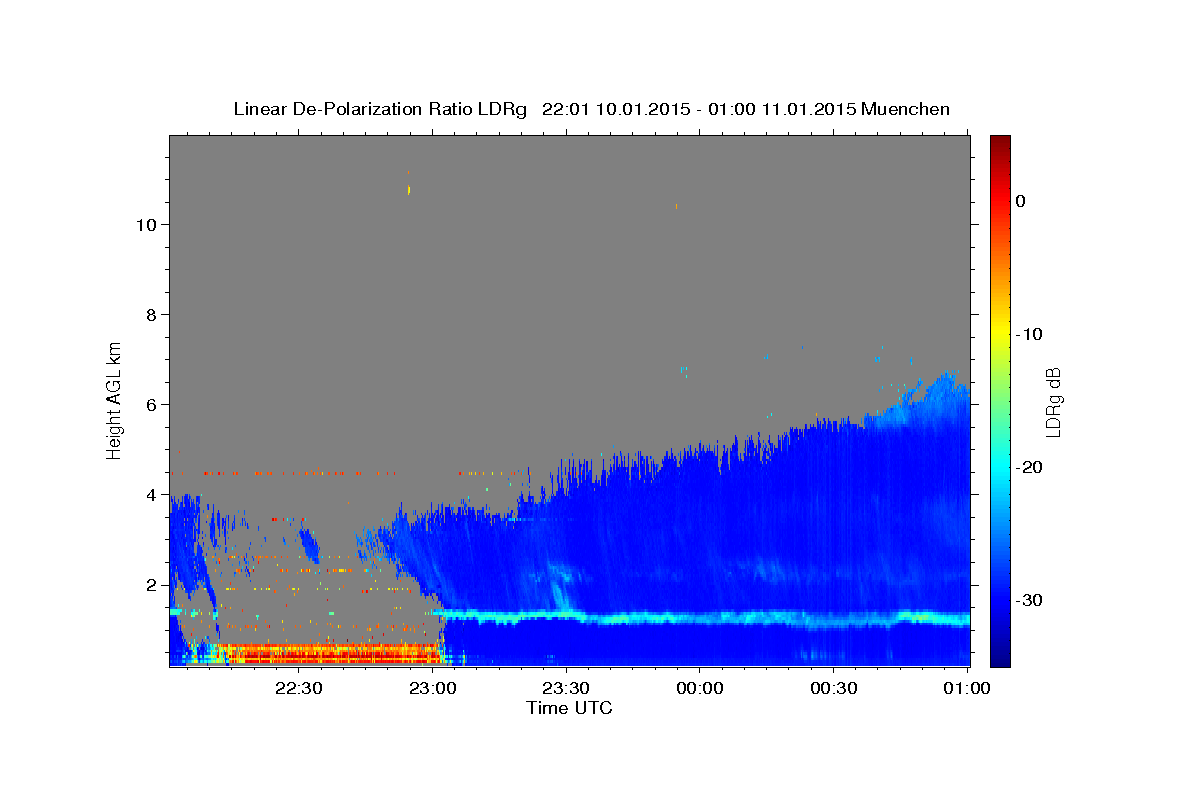Click the dark red top of the colorbar
The image size is (1200, 800).
(1000, 145)
